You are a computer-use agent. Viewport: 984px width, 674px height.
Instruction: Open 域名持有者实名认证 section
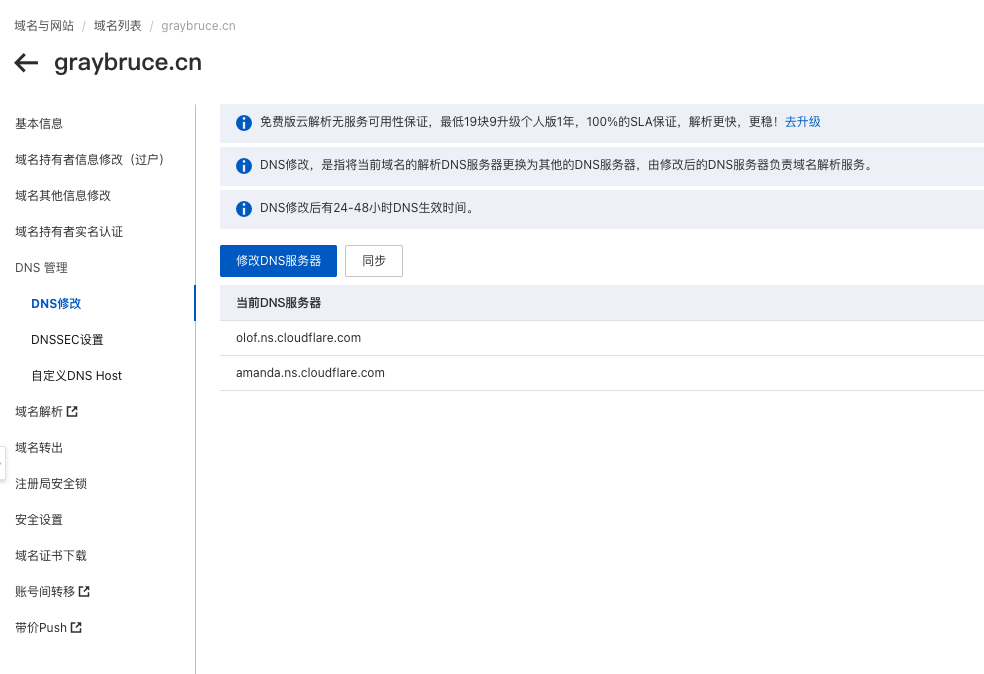pyautogui.click(x=69, y=231)
